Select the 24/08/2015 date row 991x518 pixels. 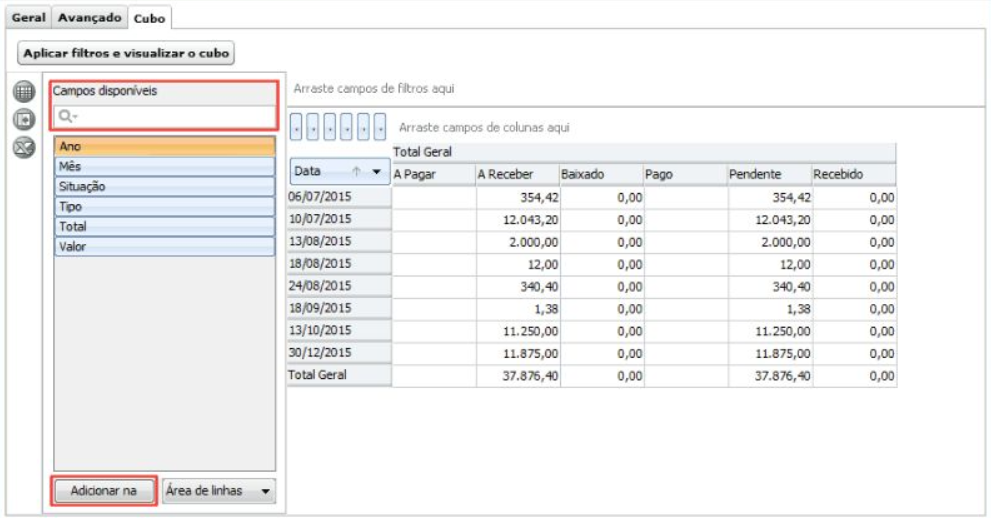[x=339, y=286]
